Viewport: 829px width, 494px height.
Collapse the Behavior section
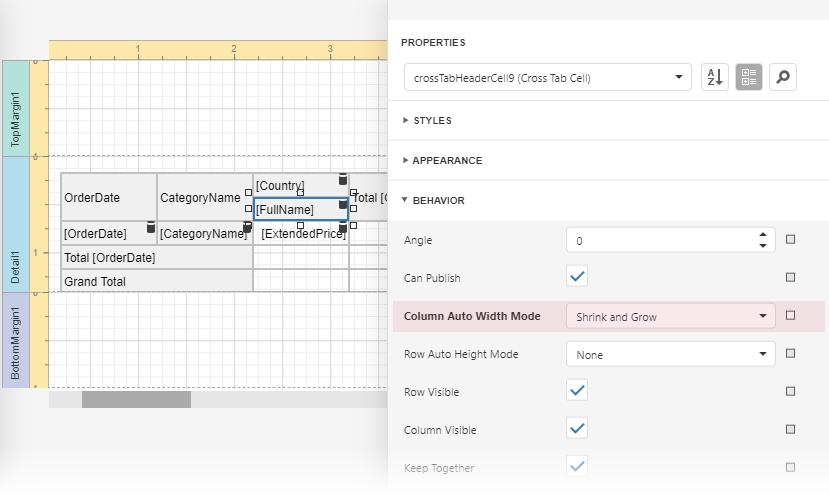pyautogui.click(x=438, y=200)
